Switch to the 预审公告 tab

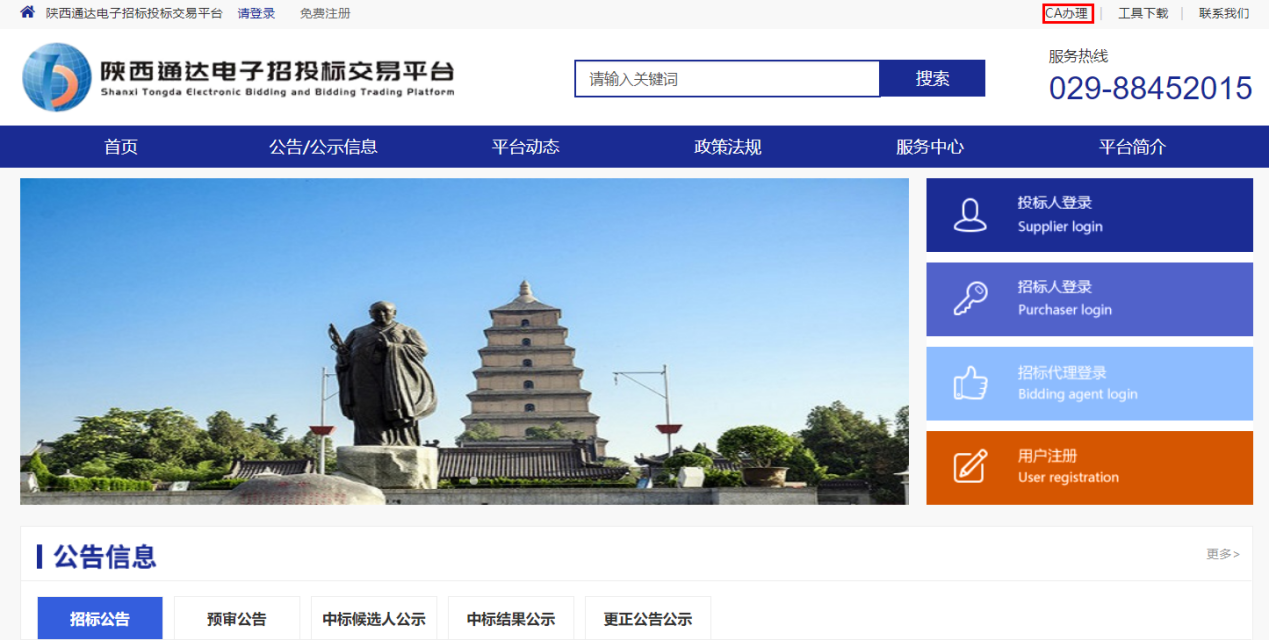[x=237, y=618]
